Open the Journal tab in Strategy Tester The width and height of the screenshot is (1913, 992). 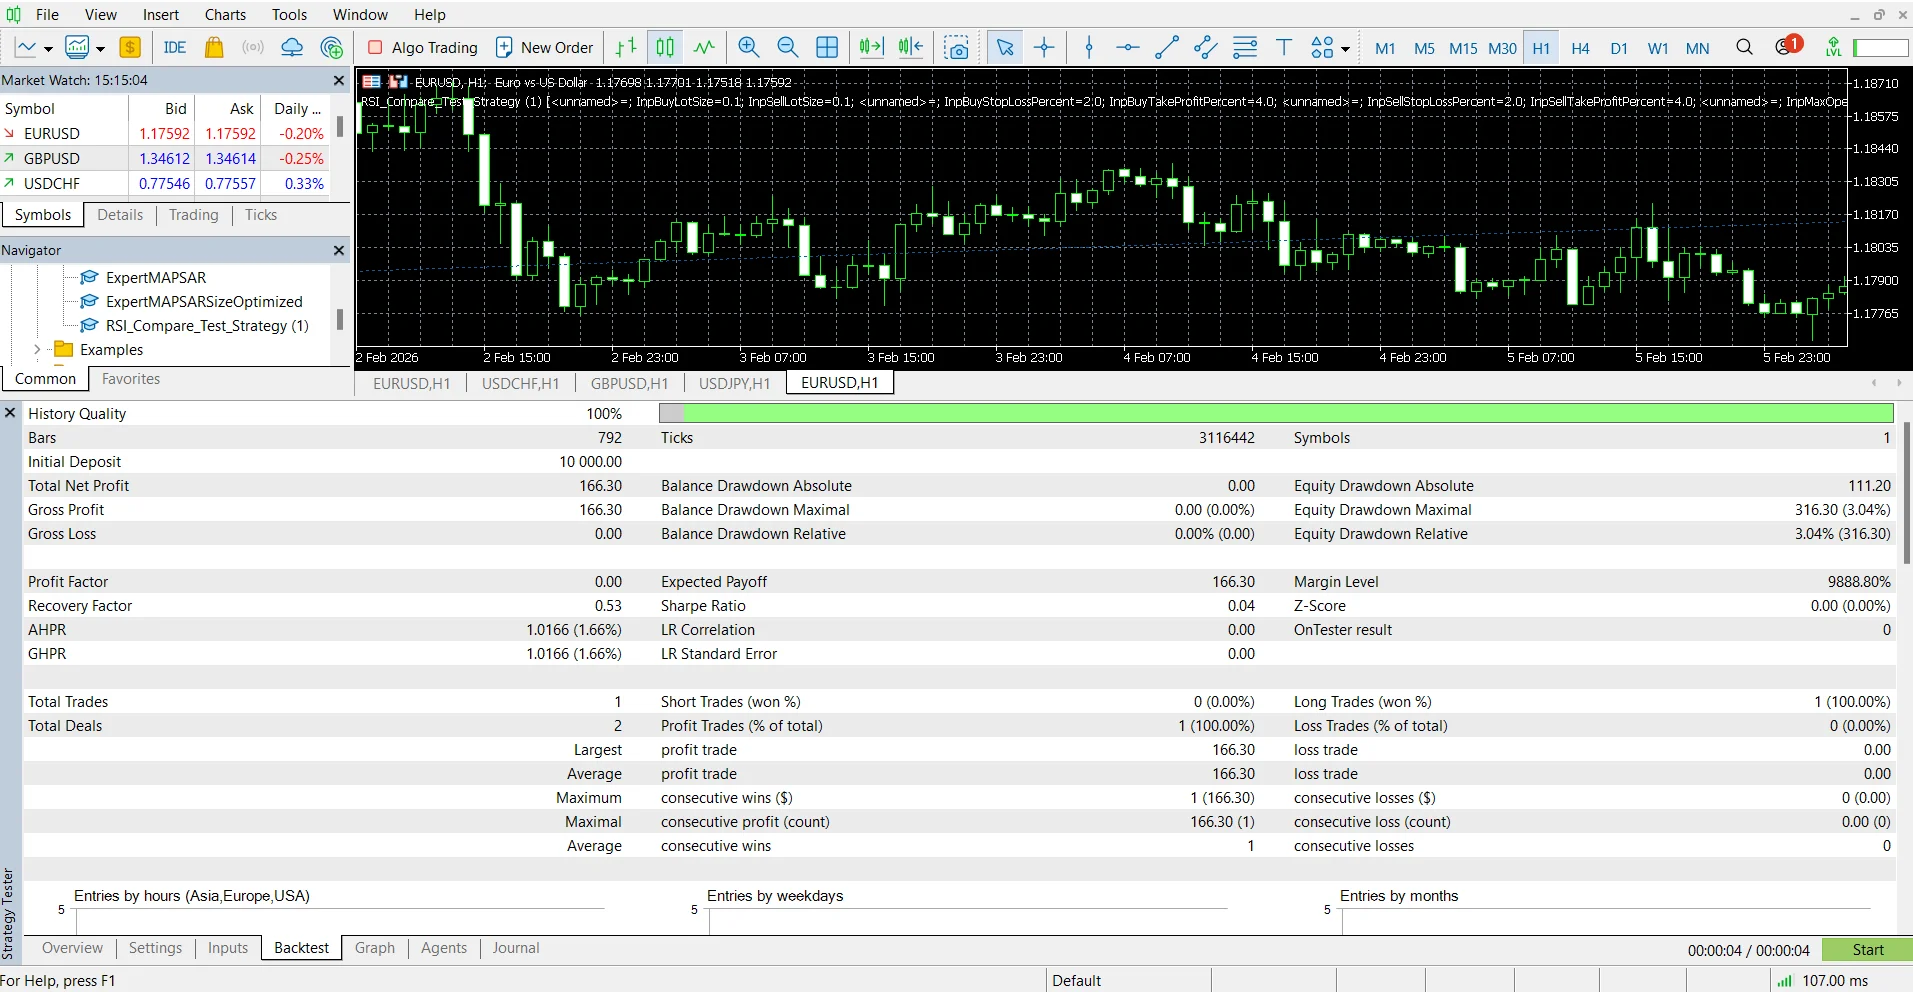(x=516, y=948)
